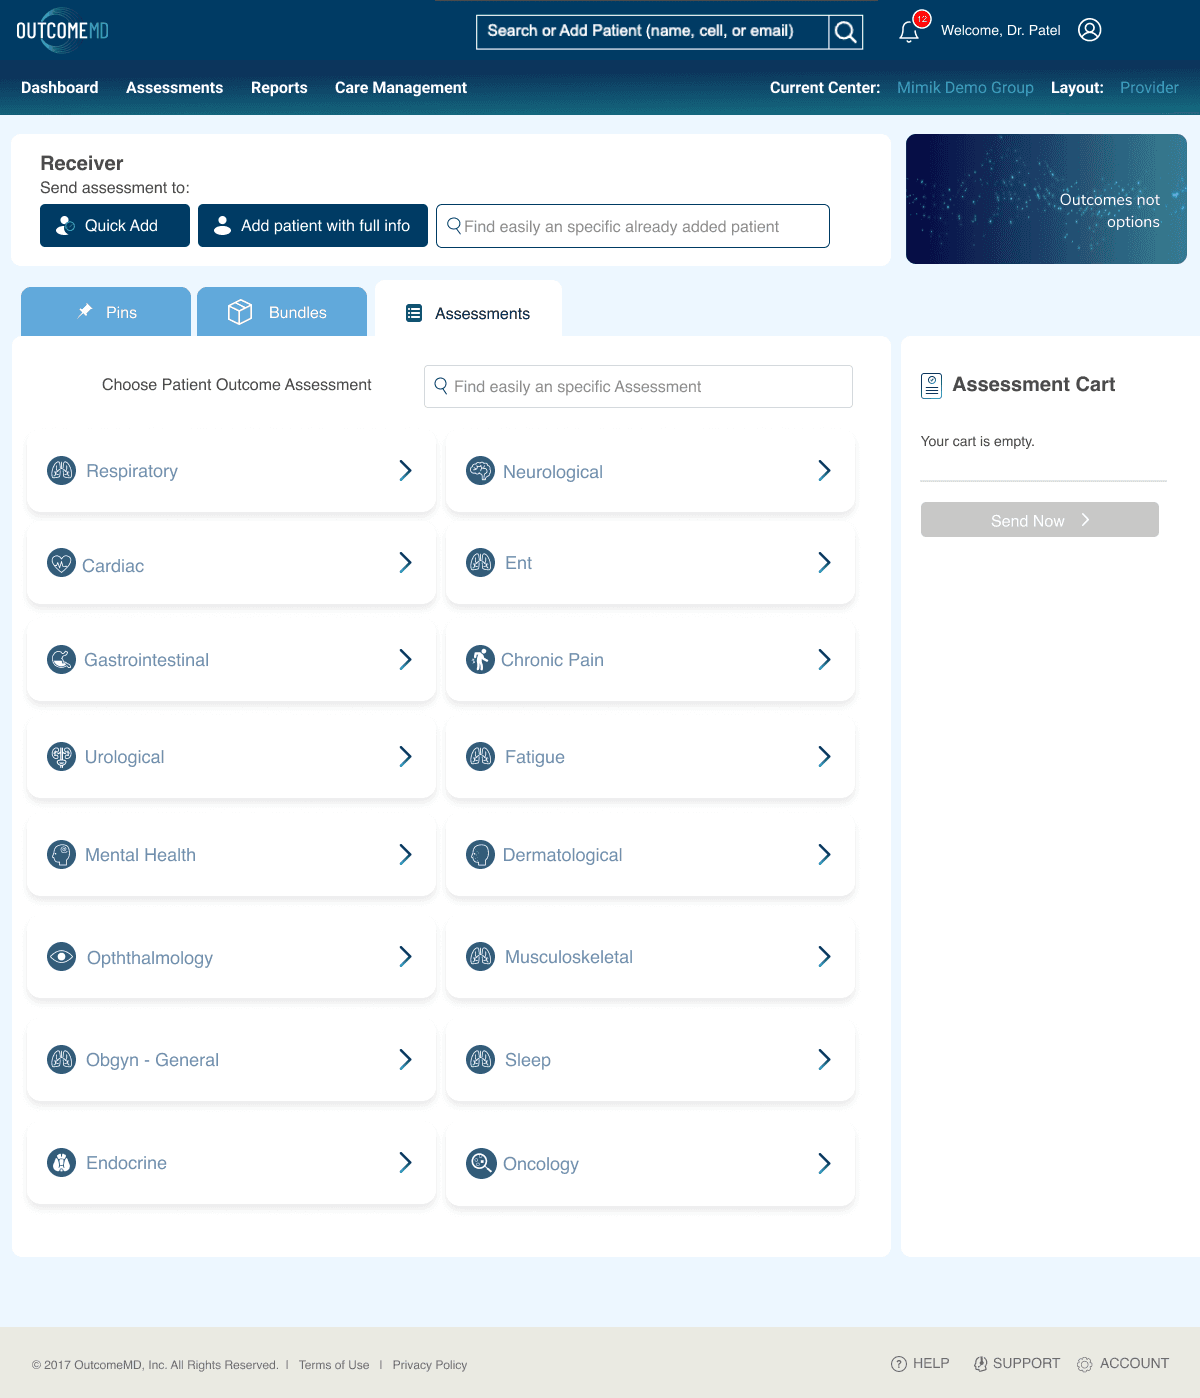The image size is (1200, 1398).
Task: Click the Outcomes not options banner
Action: (1046, 199)
